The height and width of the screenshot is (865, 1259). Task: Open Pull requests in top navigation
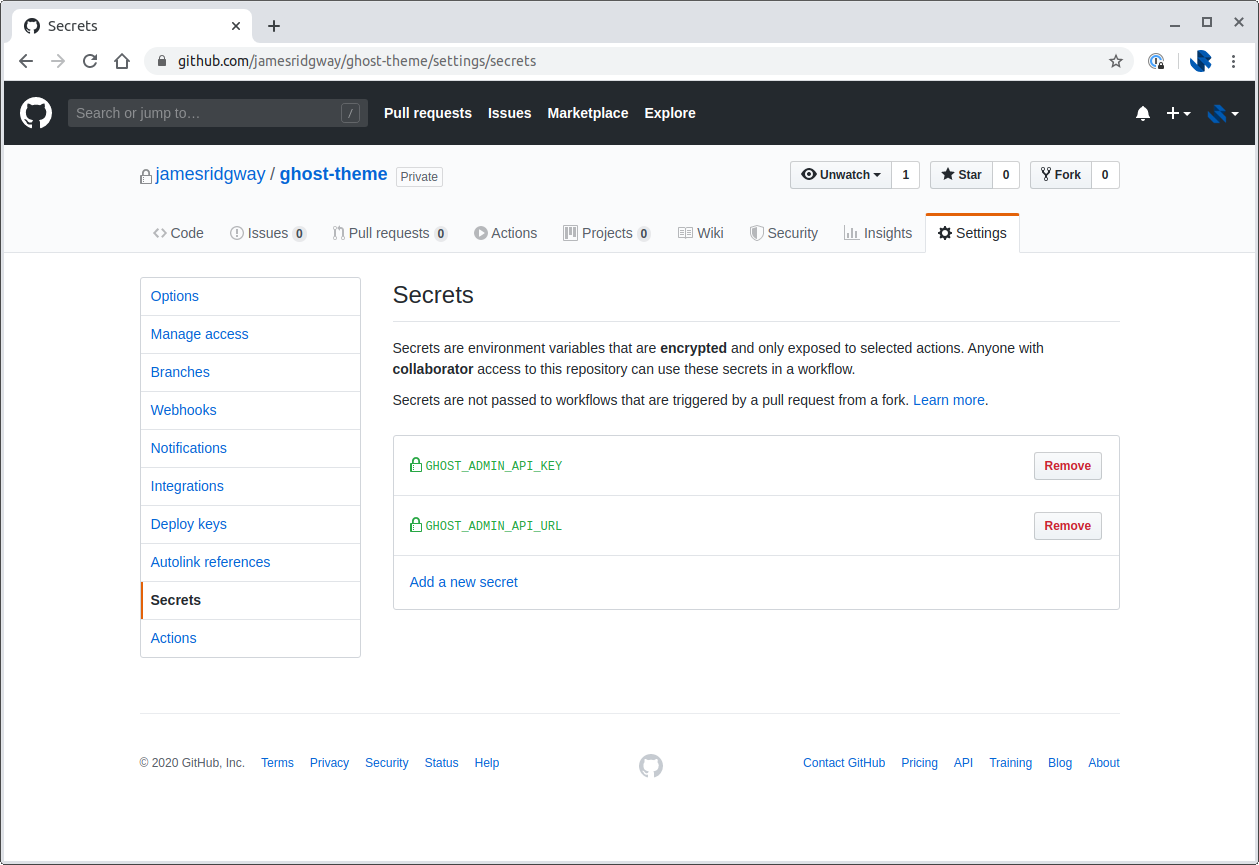428,113
